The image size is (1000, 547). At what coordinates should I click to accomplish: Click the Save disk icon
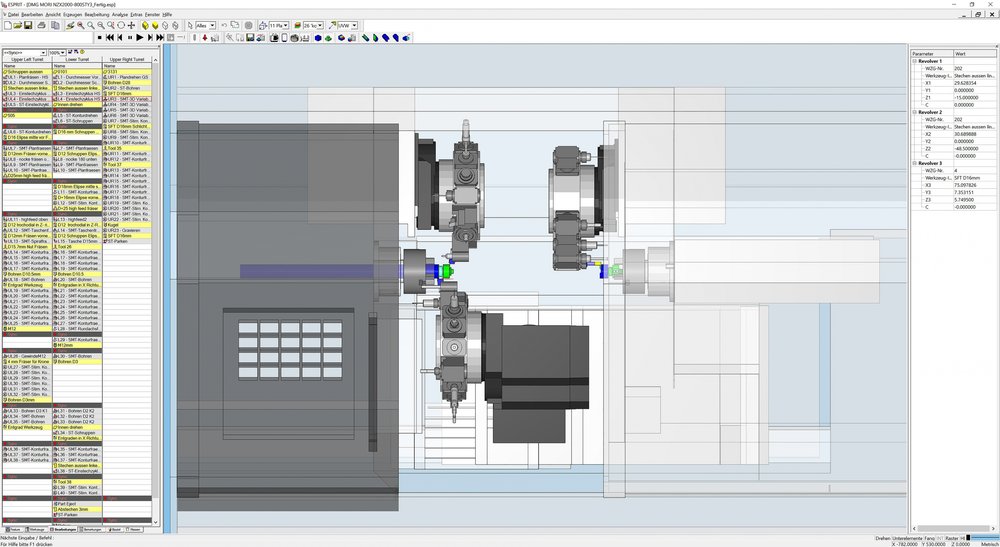pyautogui.click(x=28, y=26)
